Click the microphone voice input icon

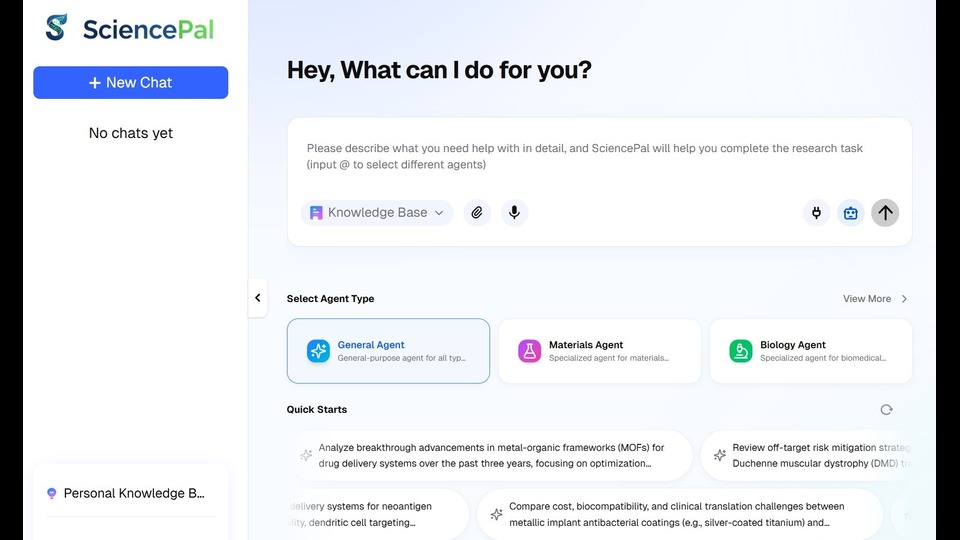pos(514,212)
